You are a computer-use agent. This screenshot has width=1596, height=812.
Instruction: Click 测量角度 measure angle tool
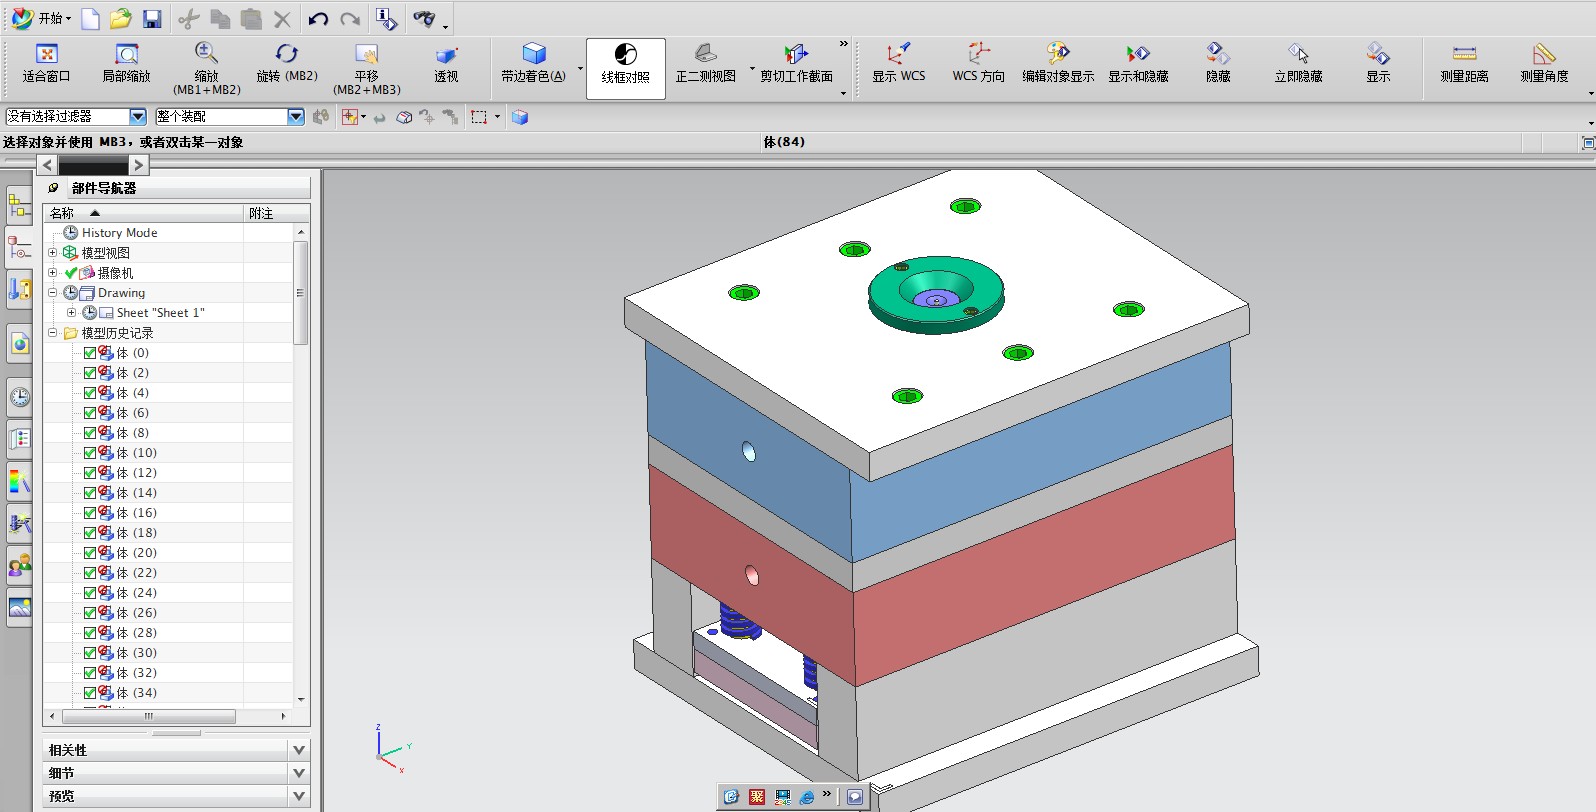click(x=1544, y=64)
